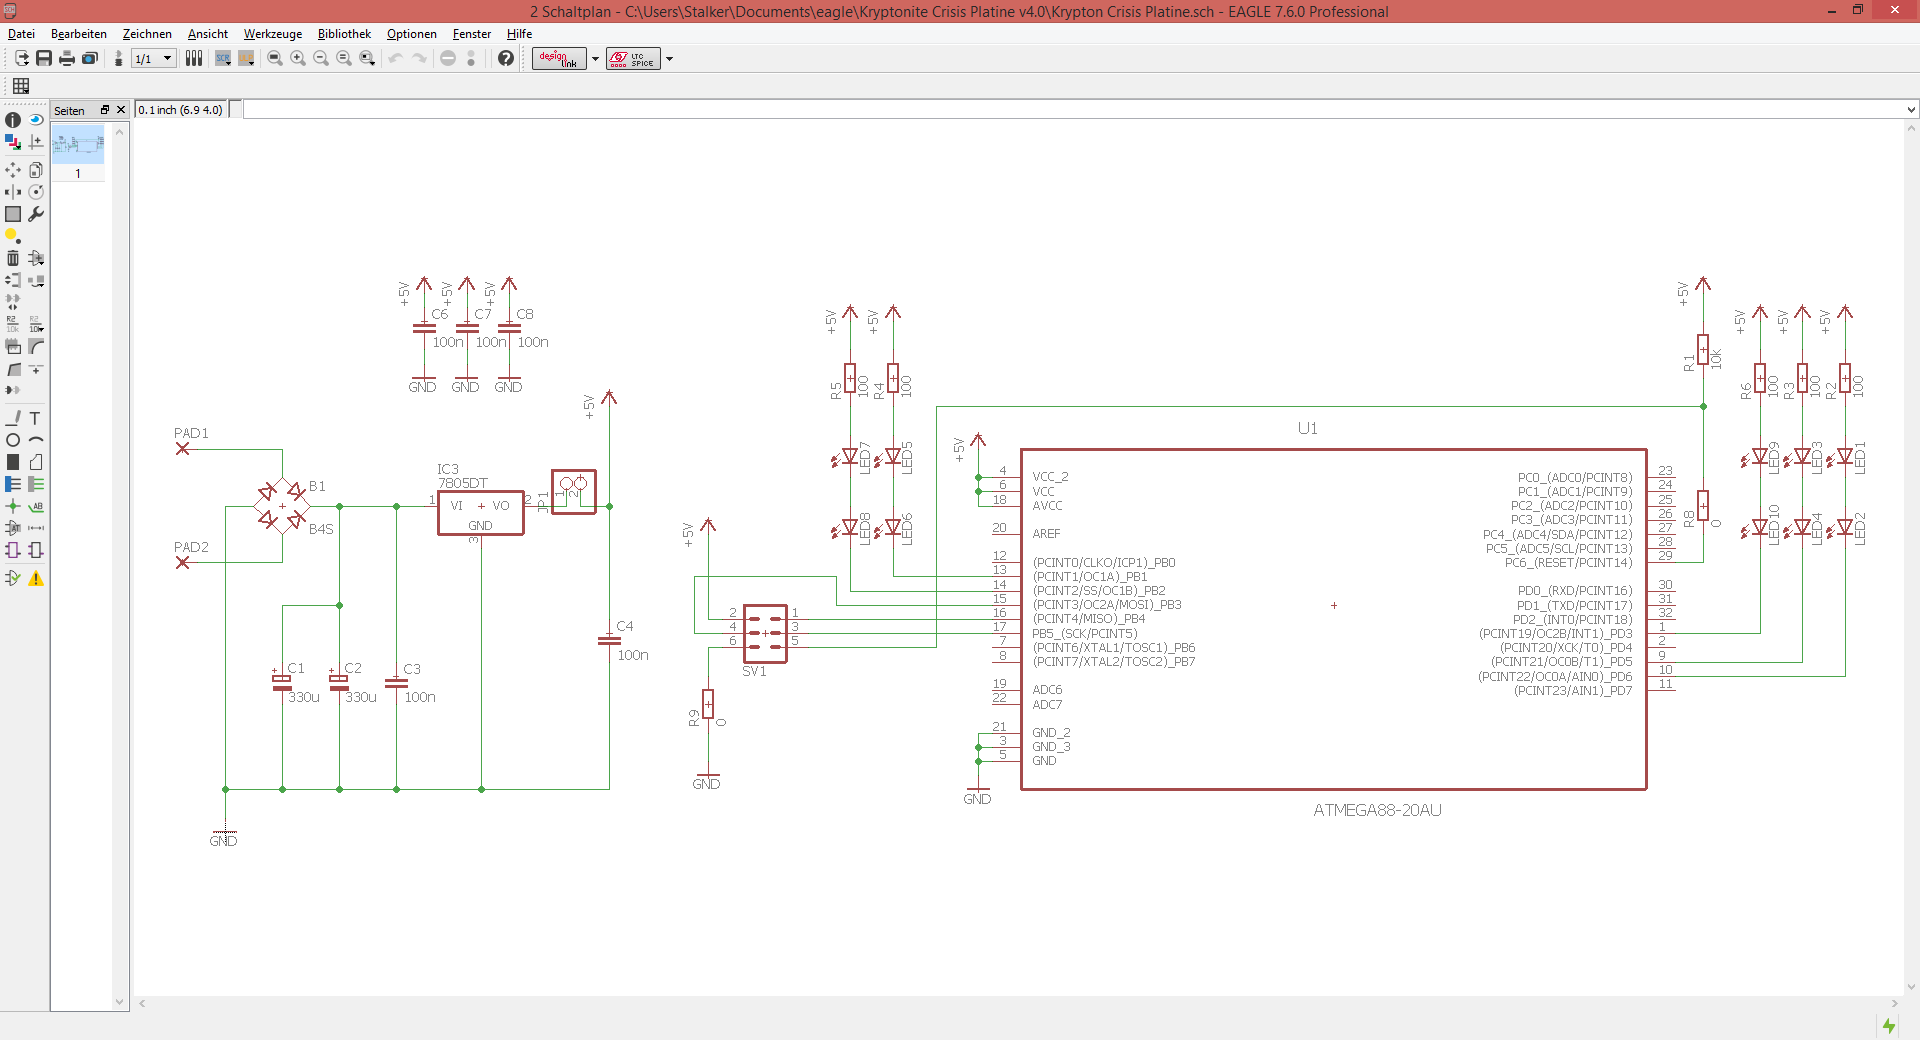This screenshot has width=1920, height=1040.
Task: Open the Datei menu
Action: [x=21, y=34]
